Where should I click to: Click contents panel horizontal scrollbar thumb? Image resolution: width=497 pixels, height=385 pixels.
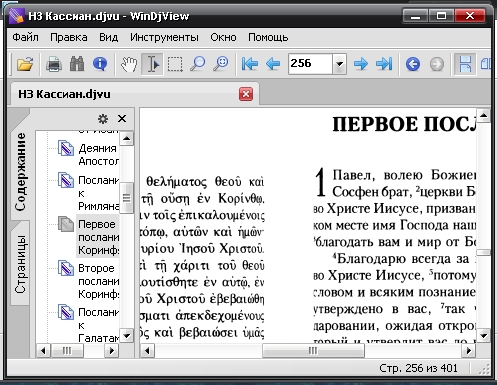[67, 351]
